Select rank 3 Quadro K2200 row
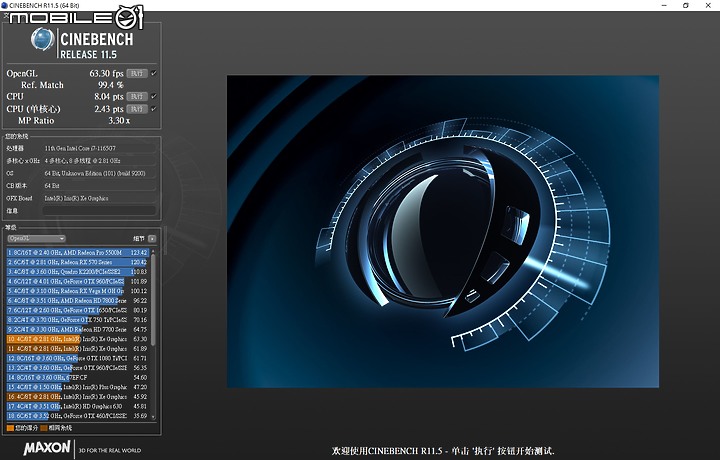The width and height of the screenshot is (720, 460). tap(78, 272)
